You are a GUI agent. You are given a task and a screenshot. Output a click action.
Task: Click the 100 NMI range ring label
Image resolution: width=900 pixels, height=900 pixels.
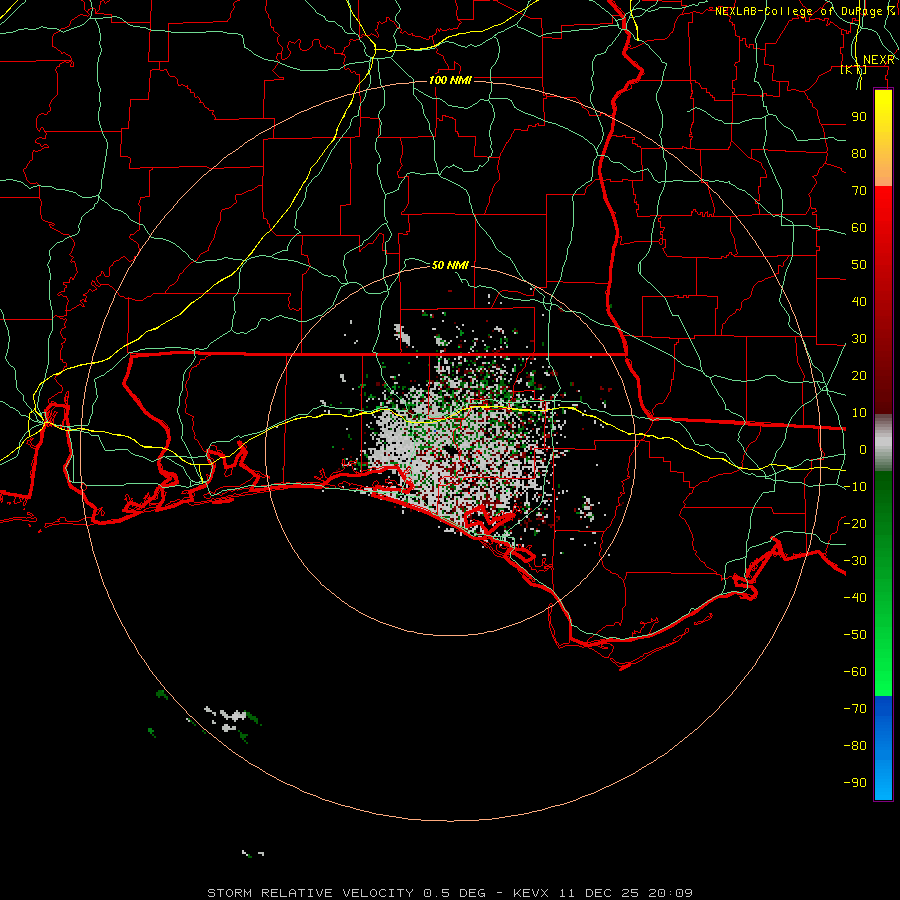coord(451,80)
